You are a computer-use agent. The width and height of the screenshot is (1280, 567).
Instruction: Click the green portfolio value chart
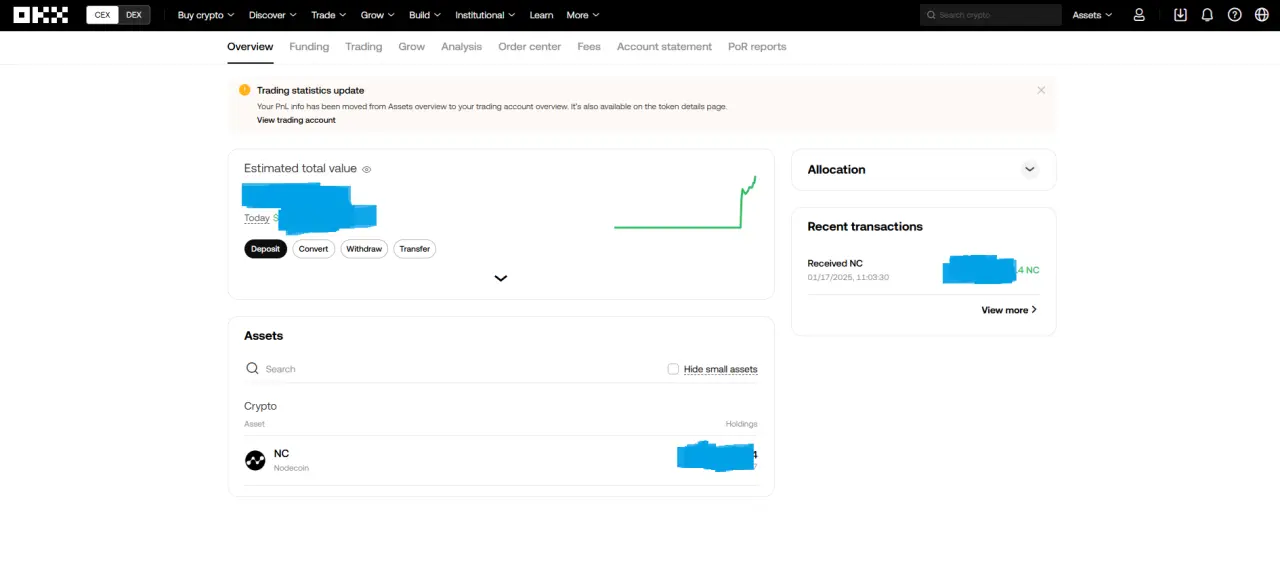685,203
